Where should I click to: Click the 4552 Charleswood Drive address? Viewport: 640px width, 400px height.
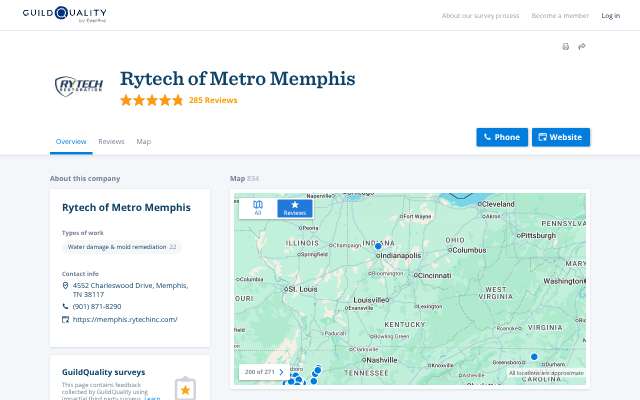pyautogui.click(x=130, y=290)
